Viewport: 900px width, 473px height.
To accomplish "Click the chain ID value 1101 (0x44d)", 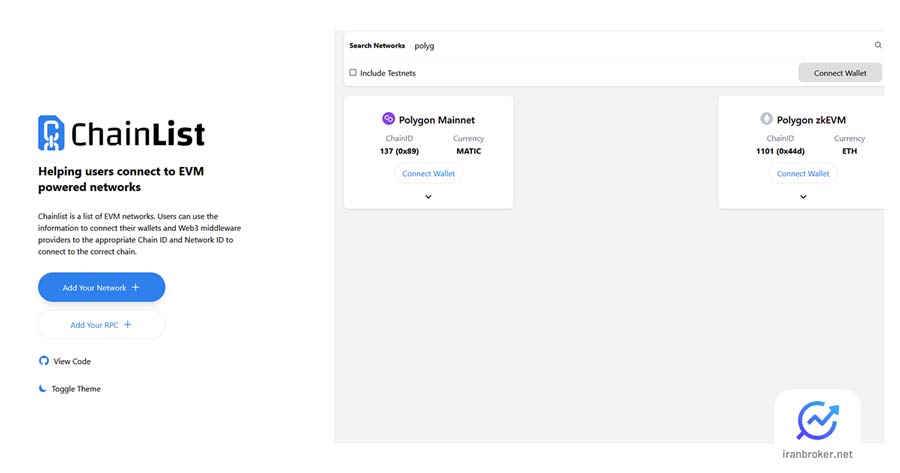I will [x=780, y=151].
